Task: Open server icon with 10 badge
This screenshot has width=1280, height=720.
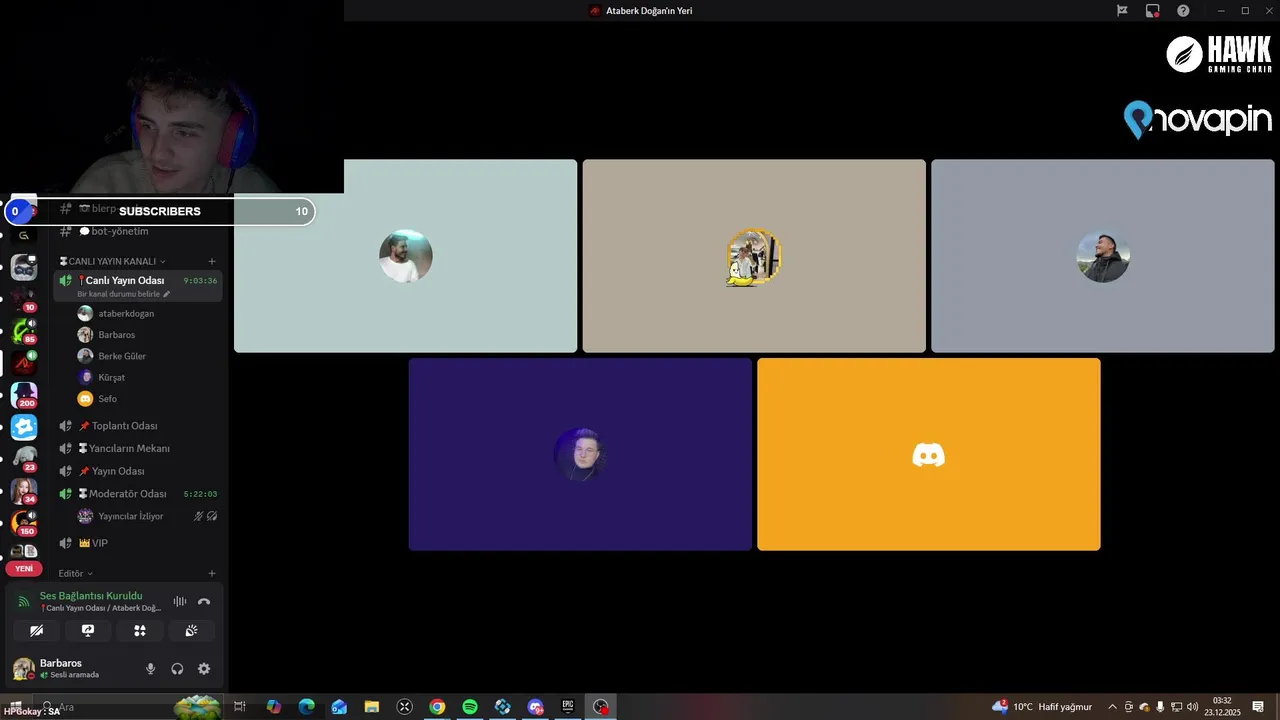Action: pos(24,298)
